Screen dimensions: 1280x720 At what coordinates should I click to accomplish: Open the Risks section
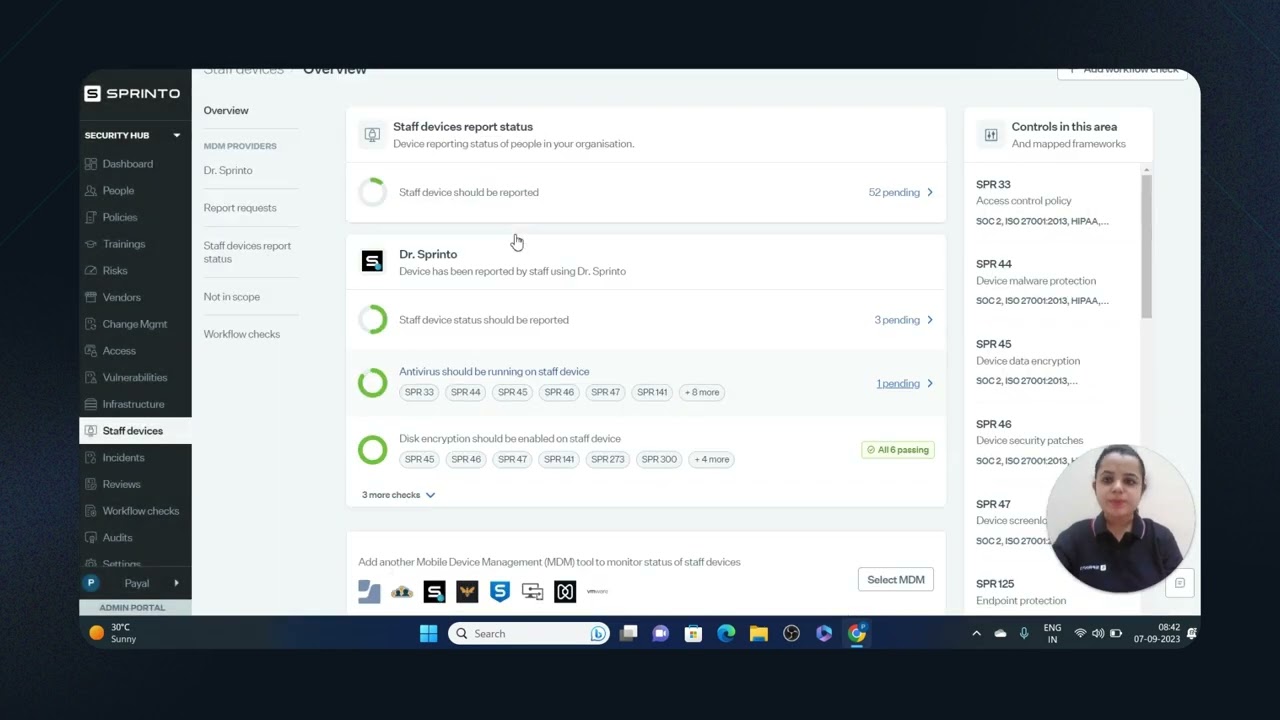pyautogui.click(x=115, y=271)
